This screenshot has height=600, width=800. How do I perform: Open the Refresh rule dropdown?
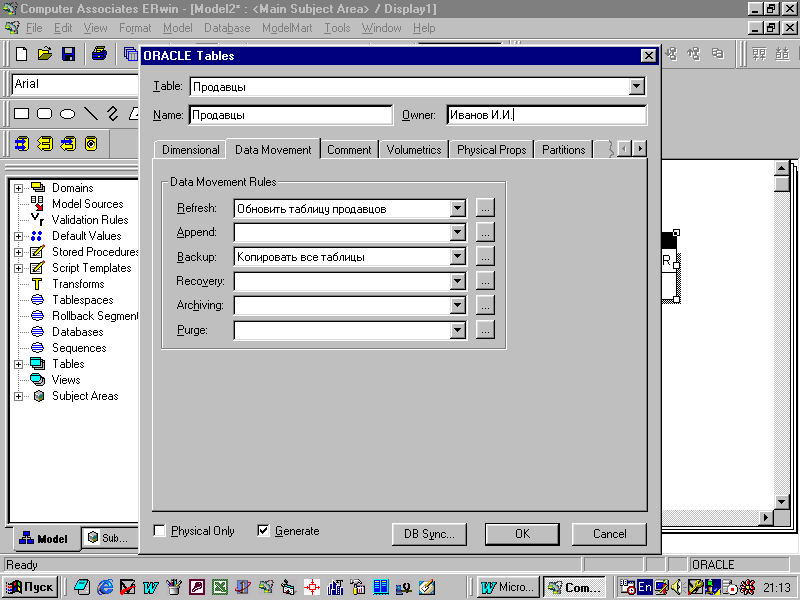(458, 208)
